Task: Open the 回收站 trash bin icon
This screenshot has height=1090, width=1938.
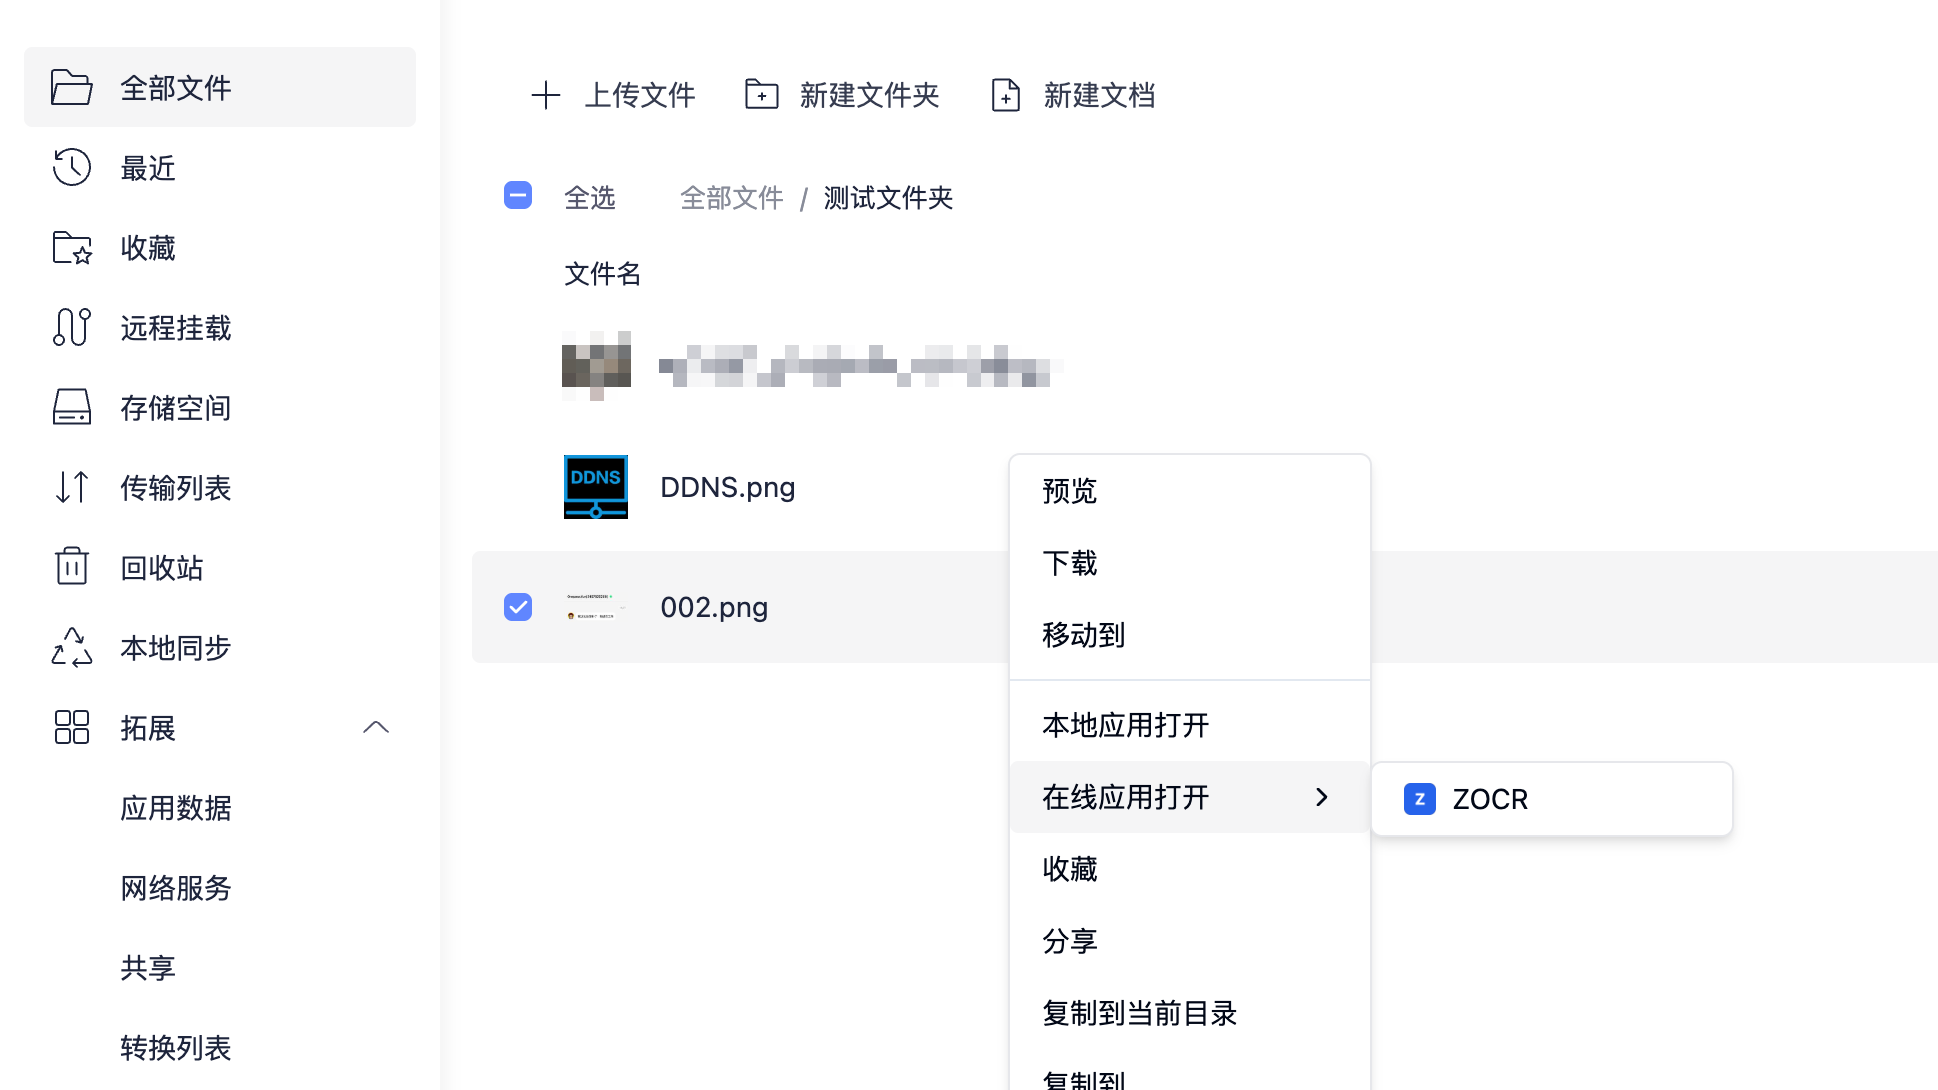Action: [x=72, y=566]
